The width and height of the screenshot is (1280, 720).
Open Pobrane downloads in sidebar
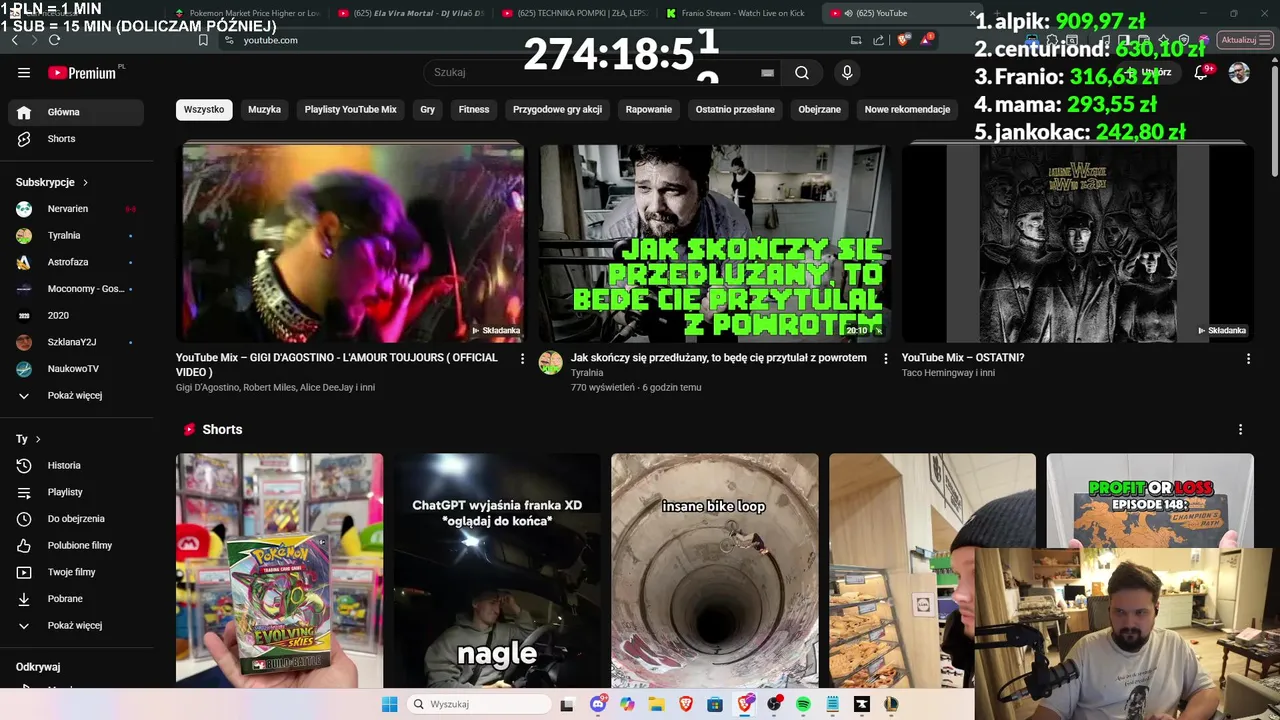click(x=76, y=598)
